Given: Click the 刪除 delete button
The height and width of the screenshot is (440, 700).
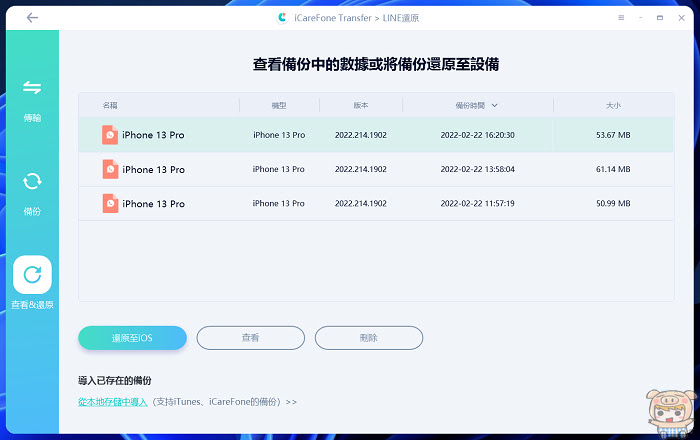Looking at the screenshot, I should pyautogui.click(x=369, y=338).
